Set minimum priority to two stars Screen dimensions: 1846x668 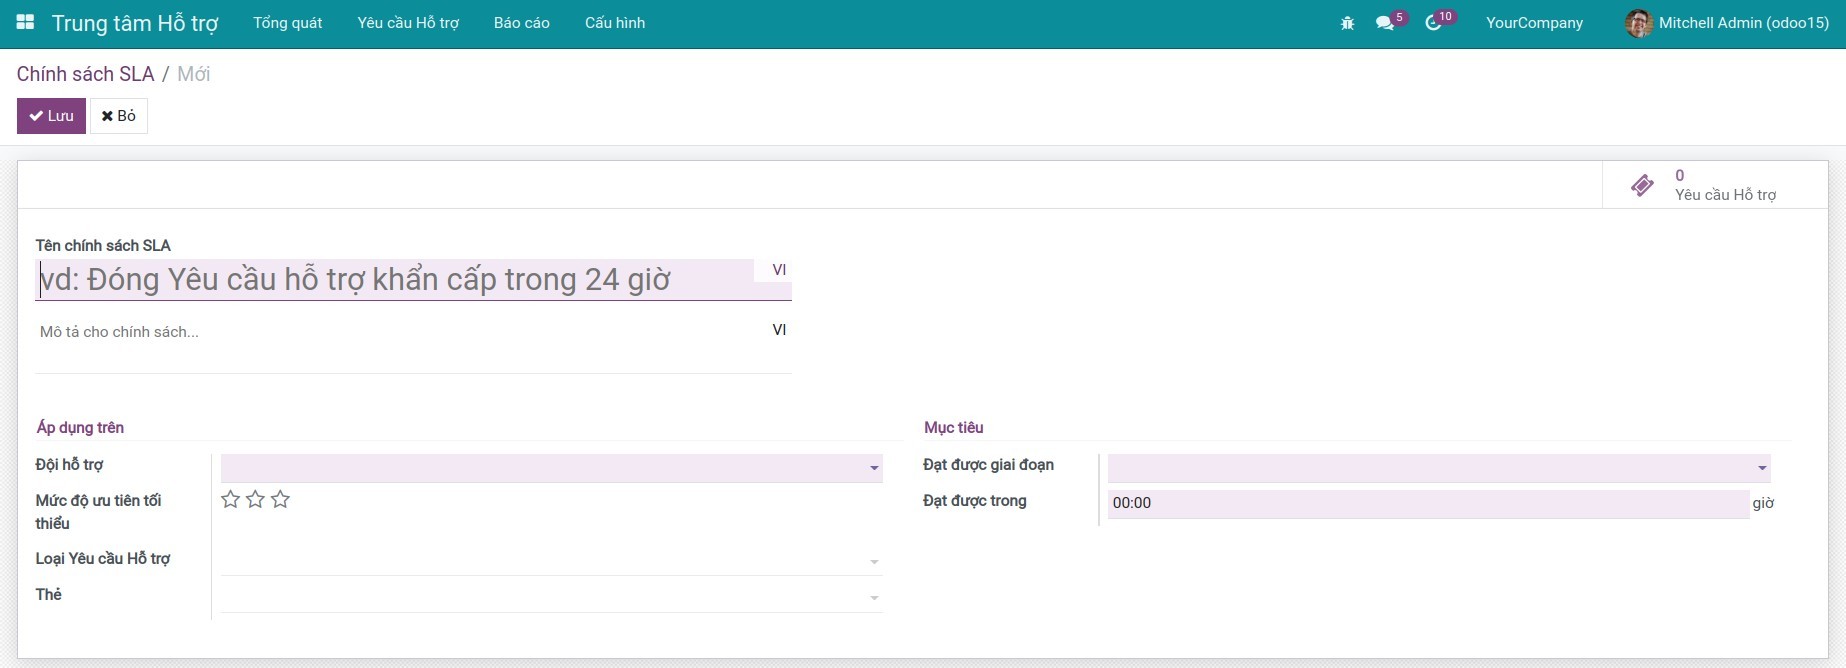click(255, 499)
